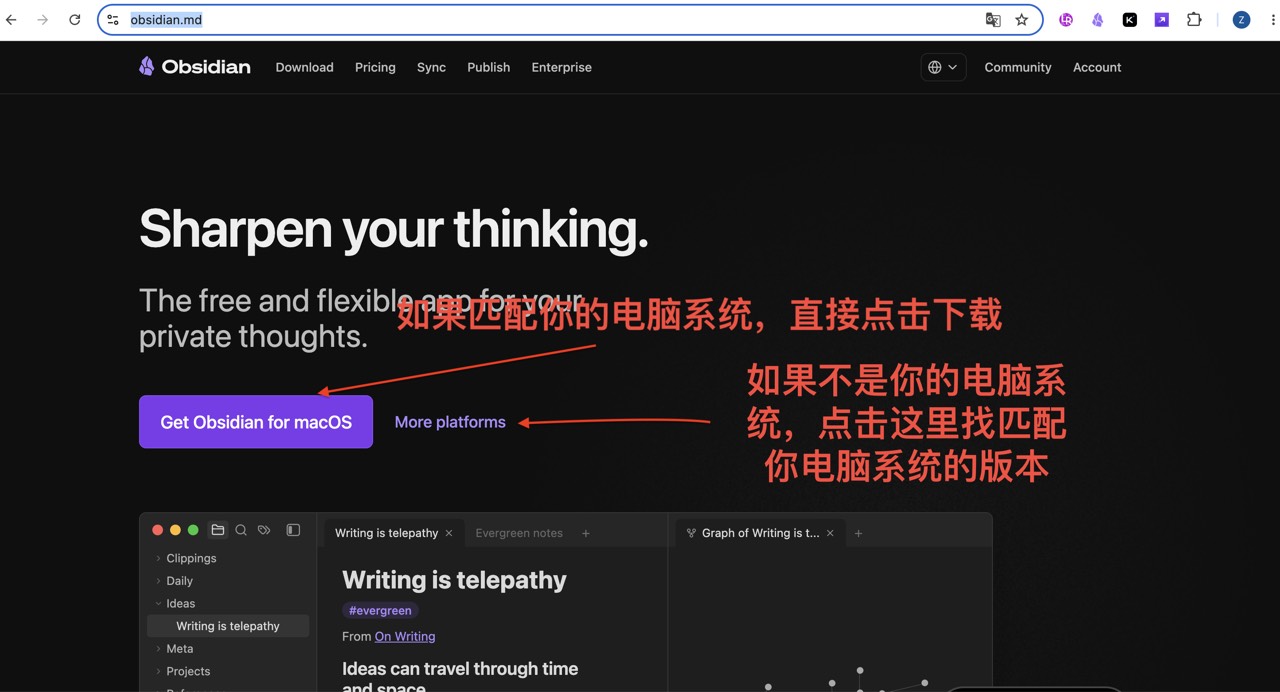Open the black K extension icon

1130,20
